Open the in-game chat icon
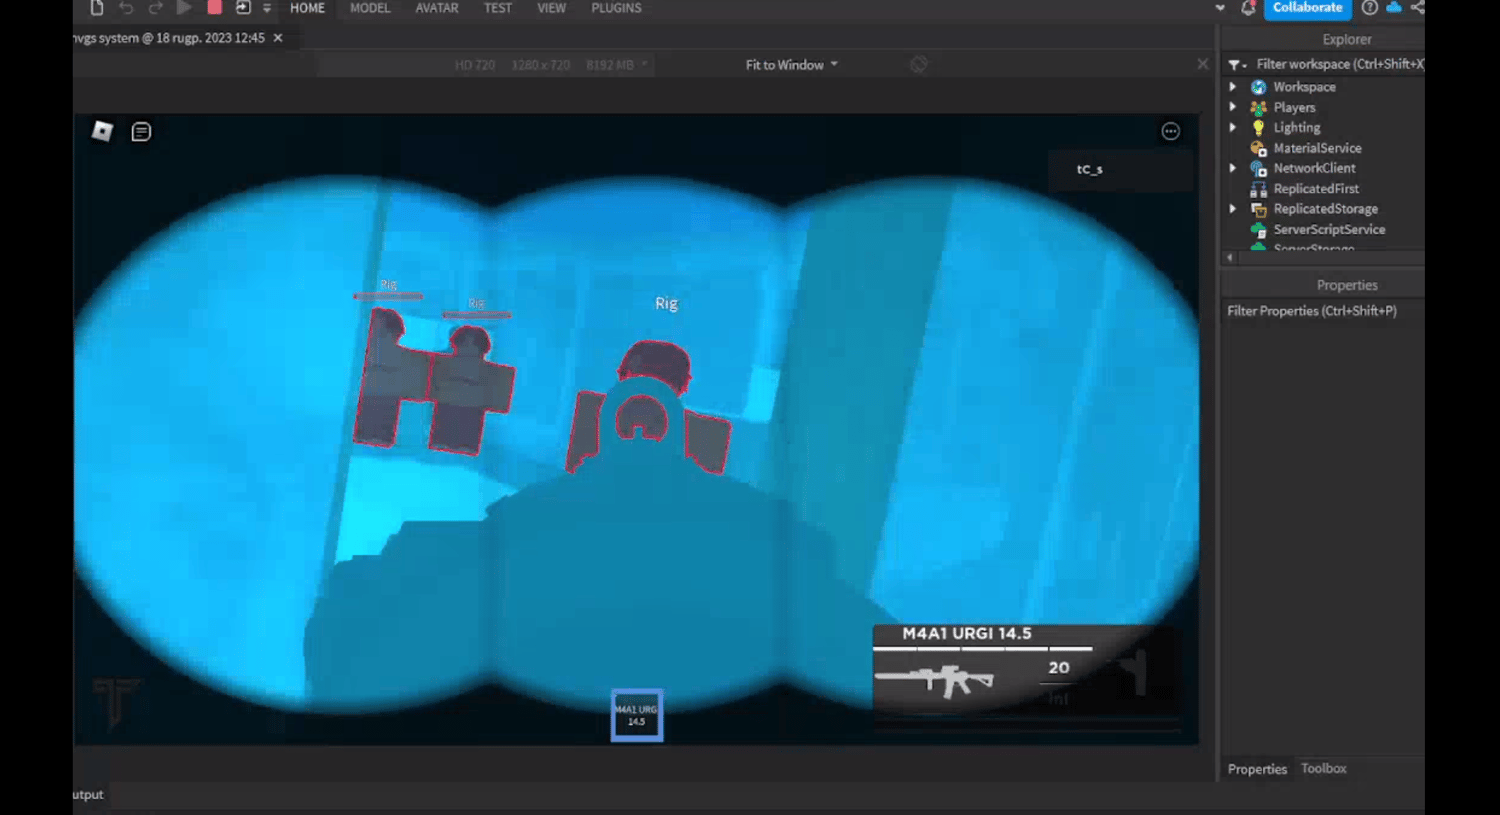This screenshot has height=815, width=1500. [x=141, y=131]
